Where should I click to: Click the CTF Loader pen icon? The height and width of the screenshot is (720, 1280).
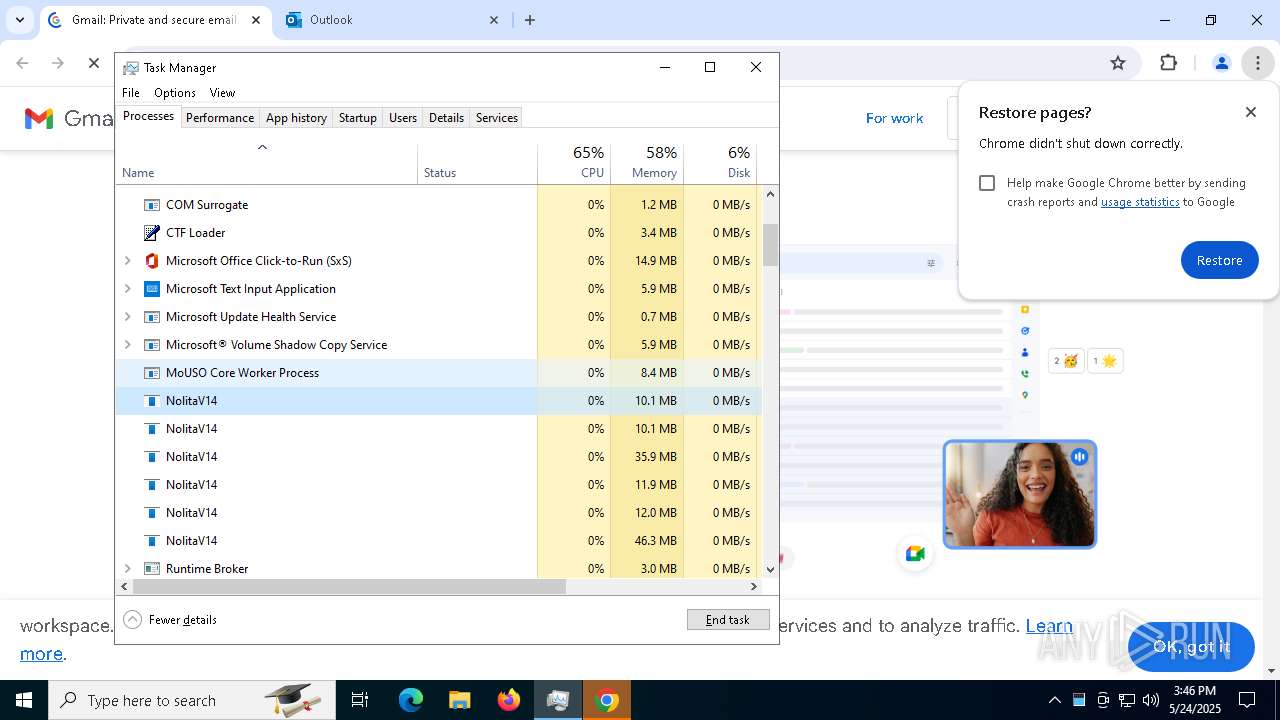tap(152, 233)
